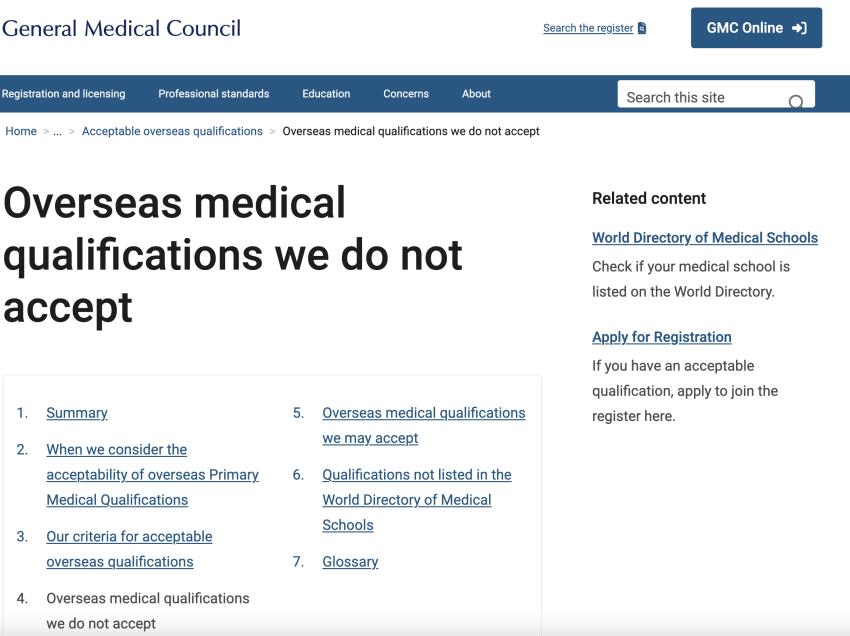850x636 pixels.
Task: Open the Professional standards menu
Action: [214, 94]
